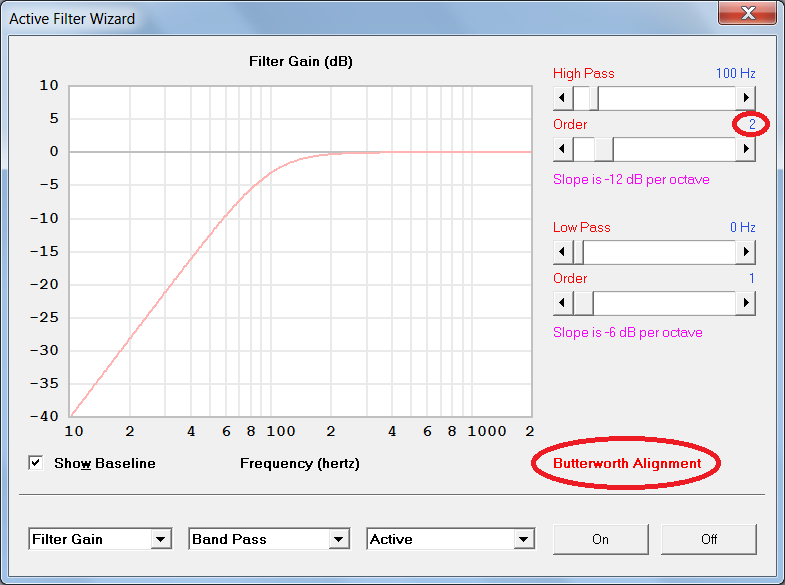Click the High Pass frequency left arrow
Screen dimensions: 785x585
[x=563, y=98]
